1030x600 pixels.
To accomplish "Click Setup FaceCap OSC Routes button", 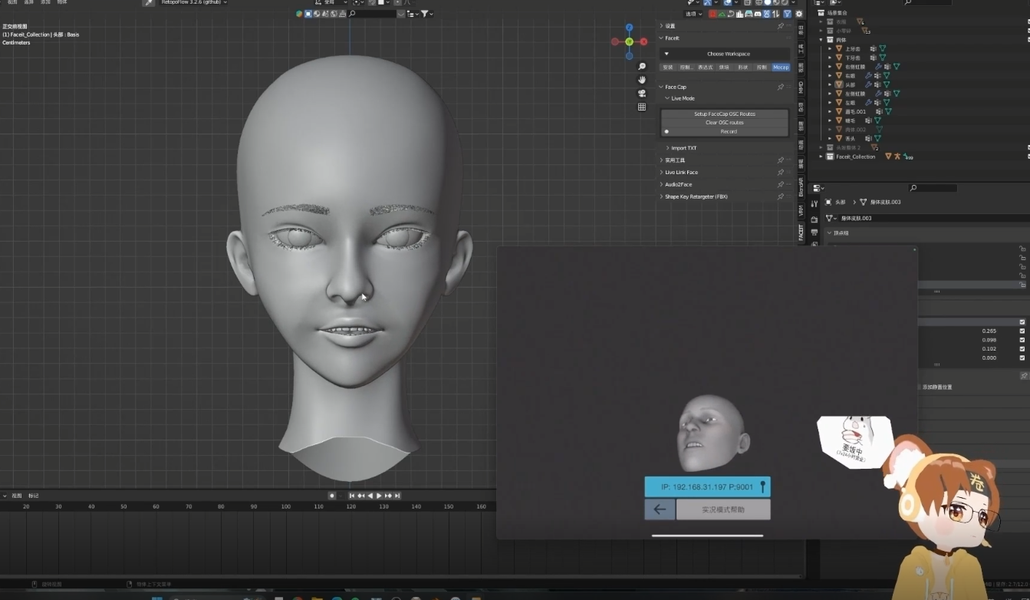I will [725, 114].
